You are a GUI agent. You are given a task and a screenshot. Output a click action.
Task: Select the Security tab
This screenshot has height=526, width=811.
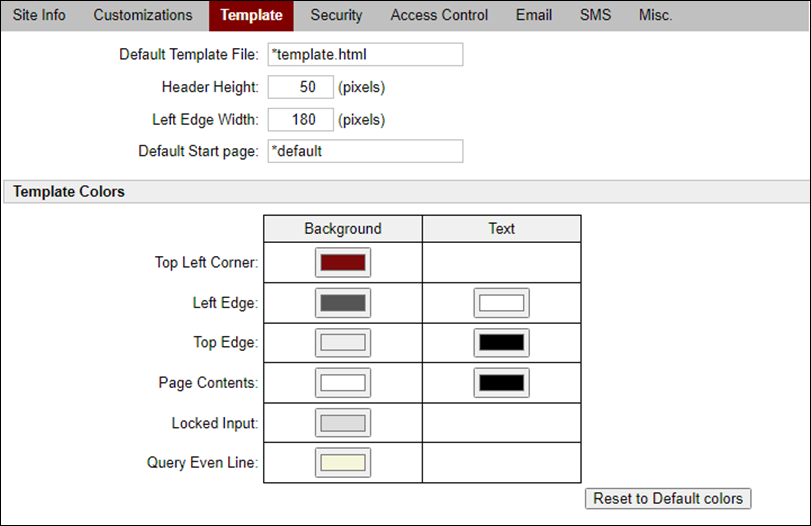[x=336, y=15]
